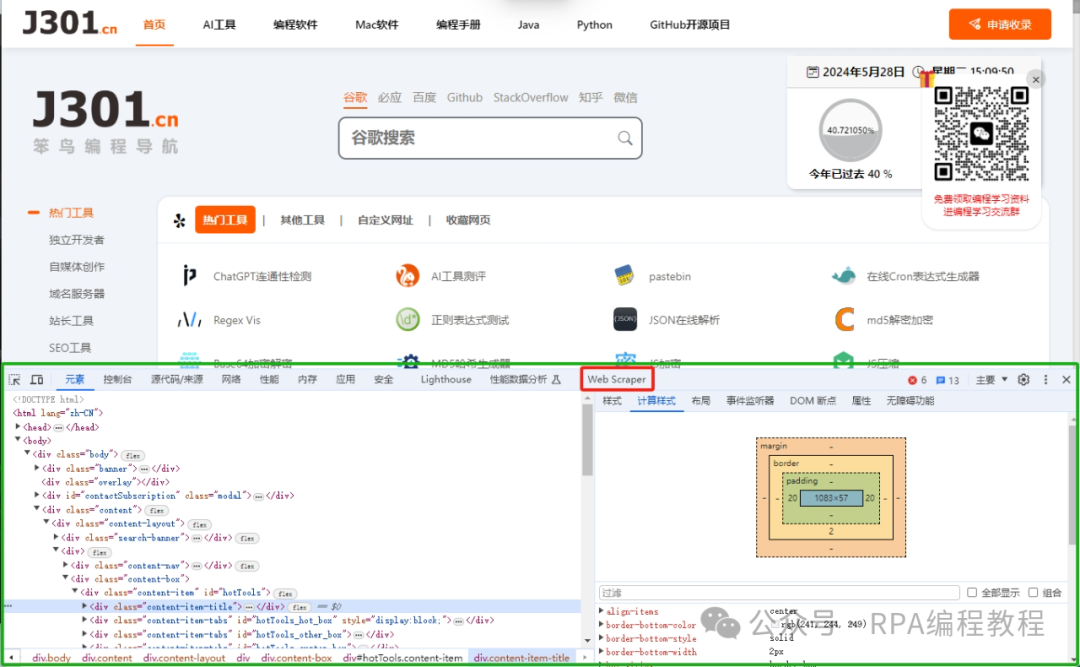The width and height of the screenshot is (1080, 667).
Task: Click the JSON在线解析 icon
Action: point(625,319)
